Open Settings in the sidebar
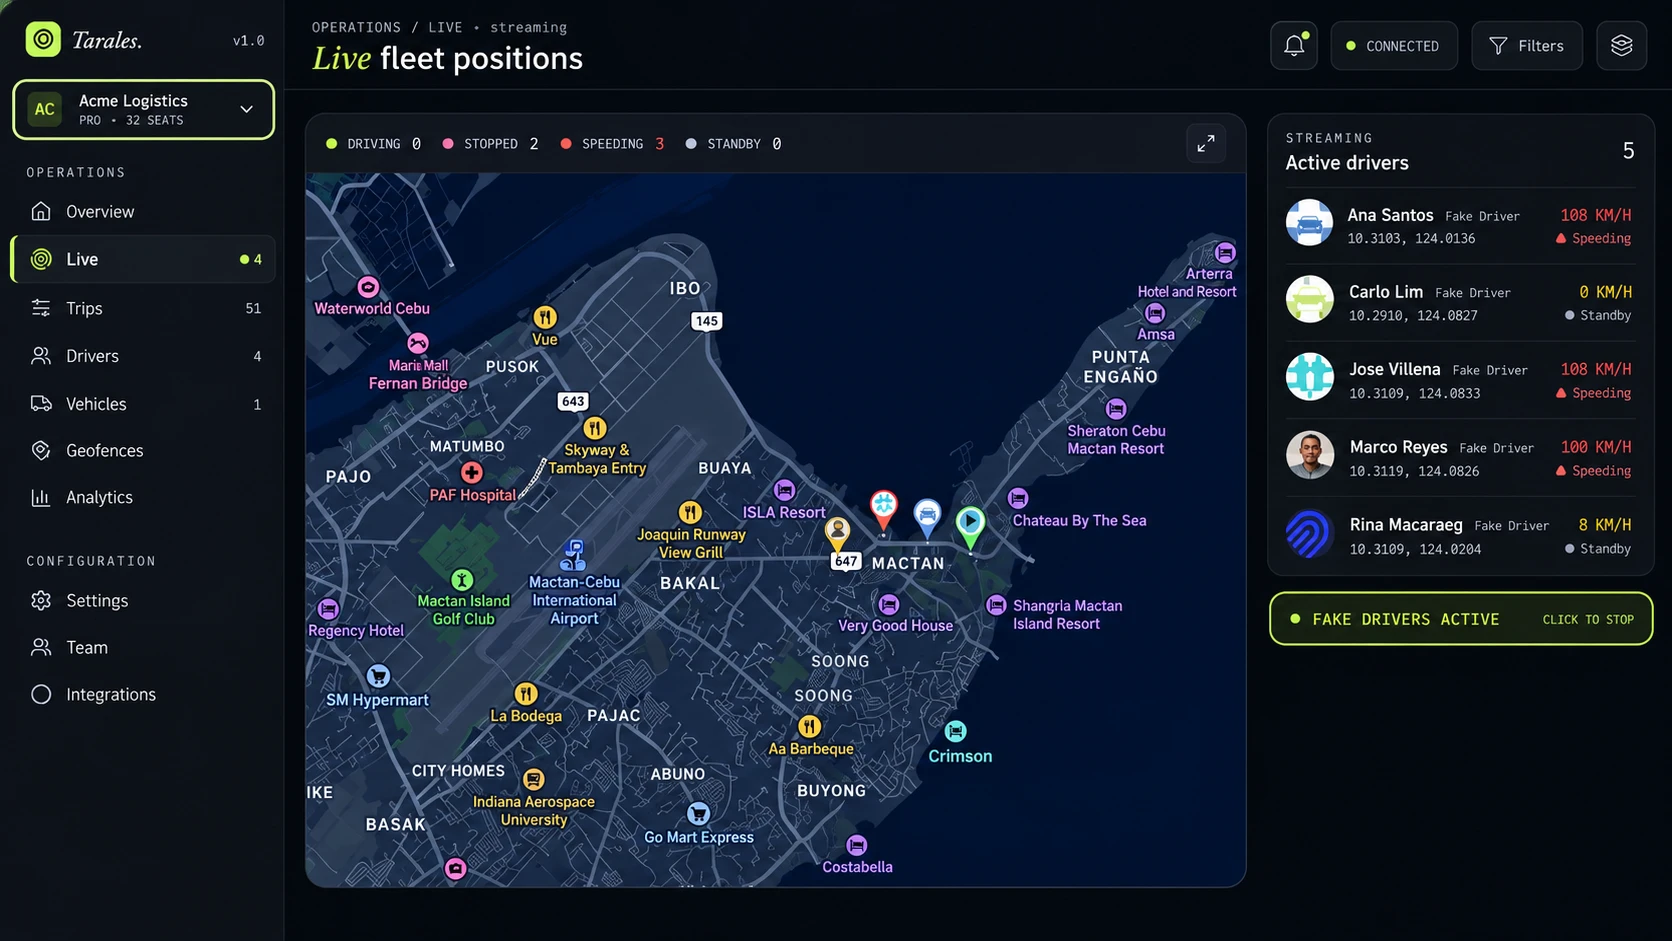This screenshot has height=941, width=1672. 144,601
